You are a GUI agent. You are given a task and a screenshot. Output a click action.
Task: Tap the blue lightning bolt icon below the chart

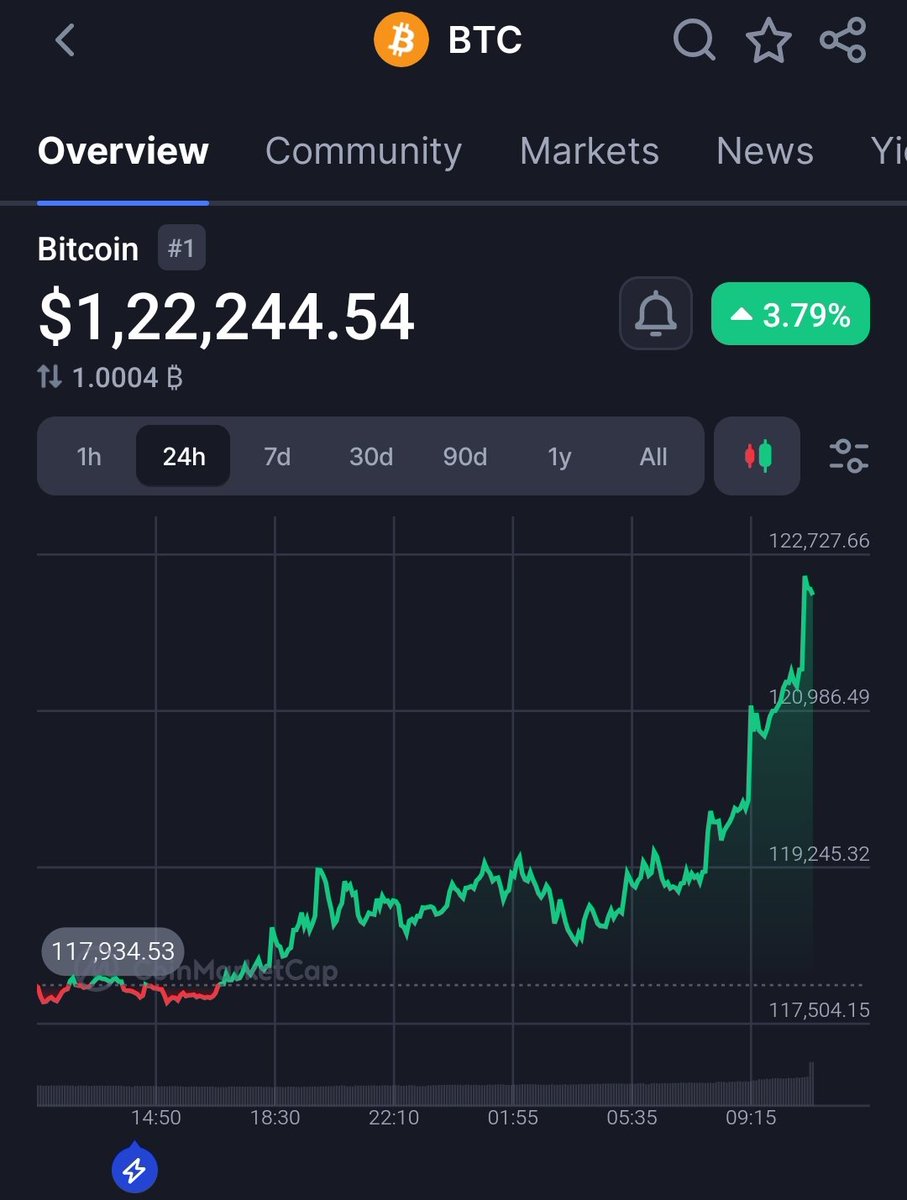pyautogui.click(x=135, y=1169)
